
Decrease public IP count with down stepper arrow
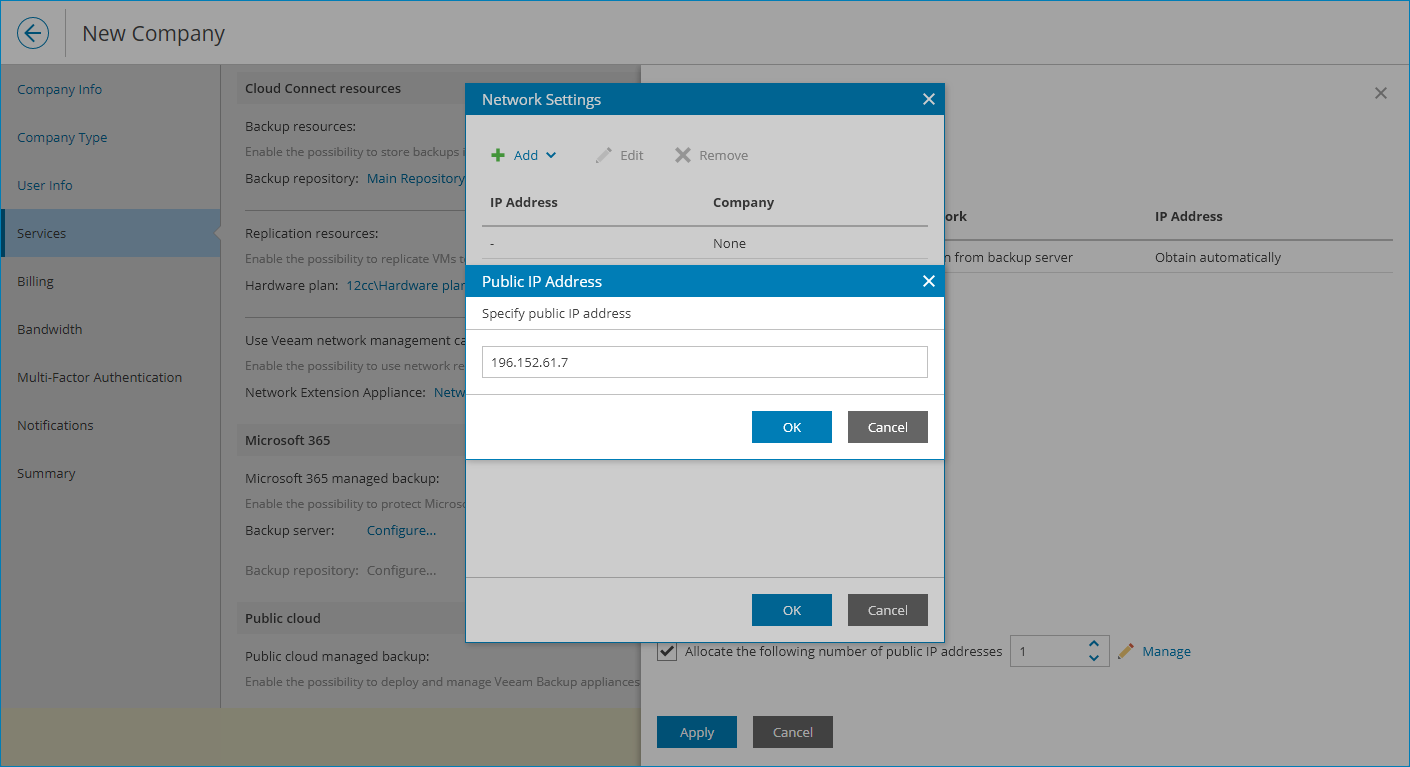(x=1094, y=657)
